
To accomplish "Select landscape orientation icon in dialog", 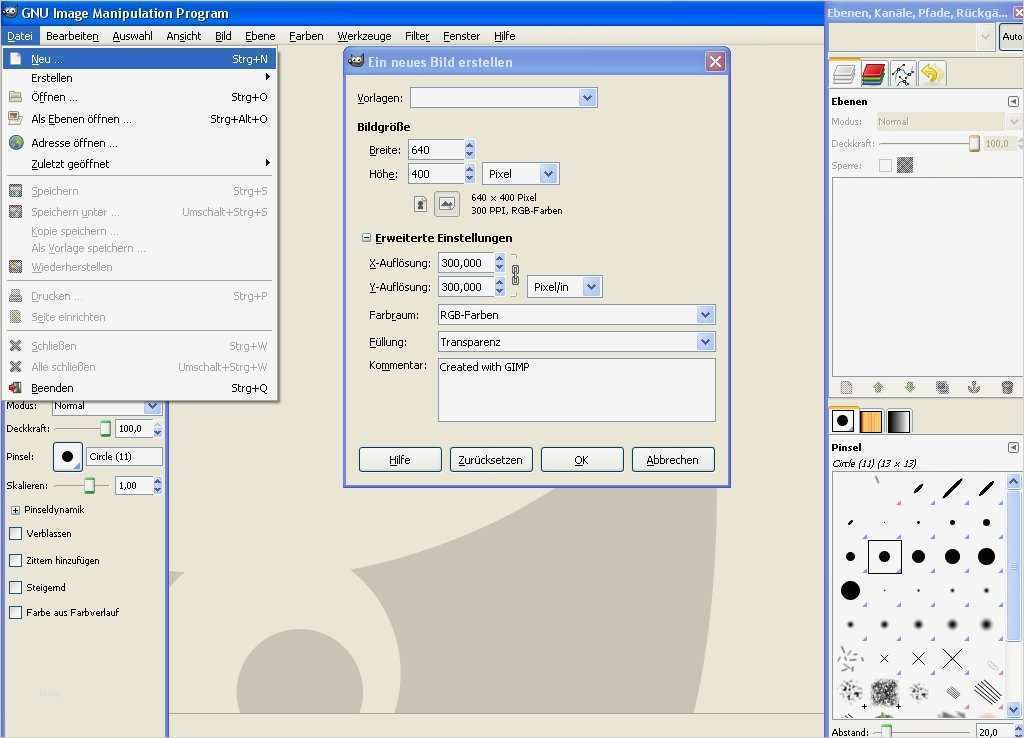I will [446, 204].
